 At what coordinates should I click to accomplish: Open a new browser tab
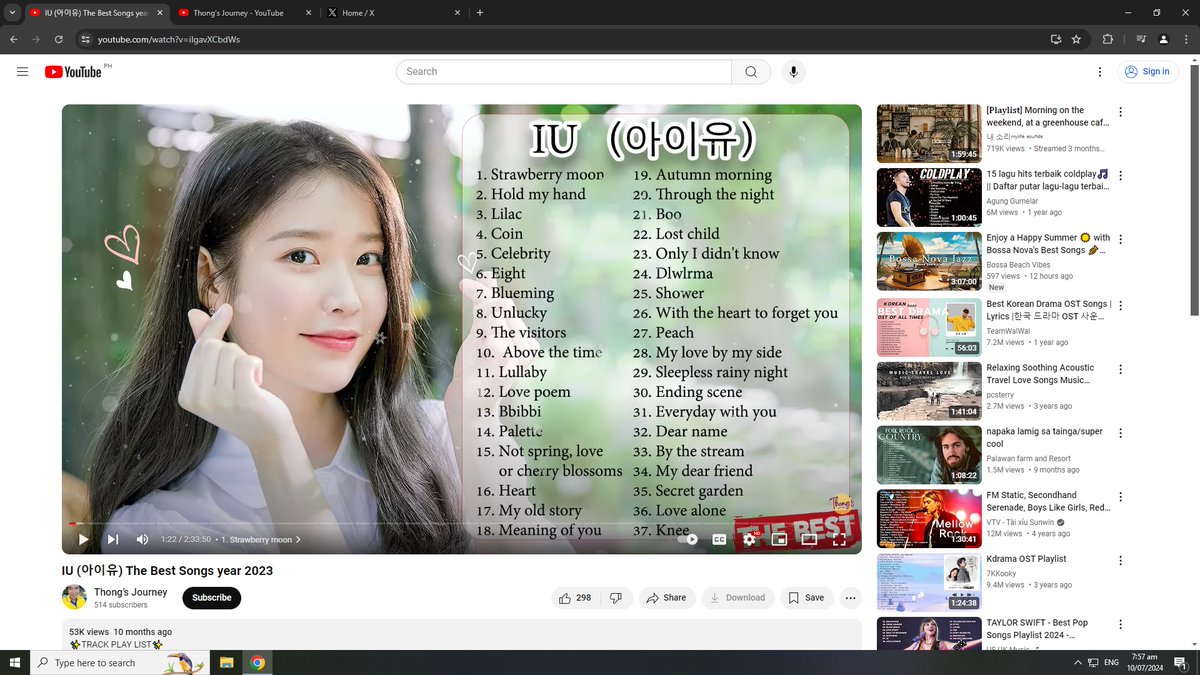pyautogui.click(x=480, y=13)
